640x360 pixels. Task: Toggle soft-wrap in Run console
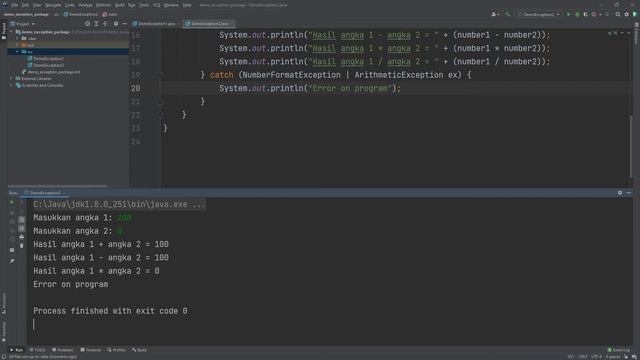pyautogui.click(x=22, y=220)
